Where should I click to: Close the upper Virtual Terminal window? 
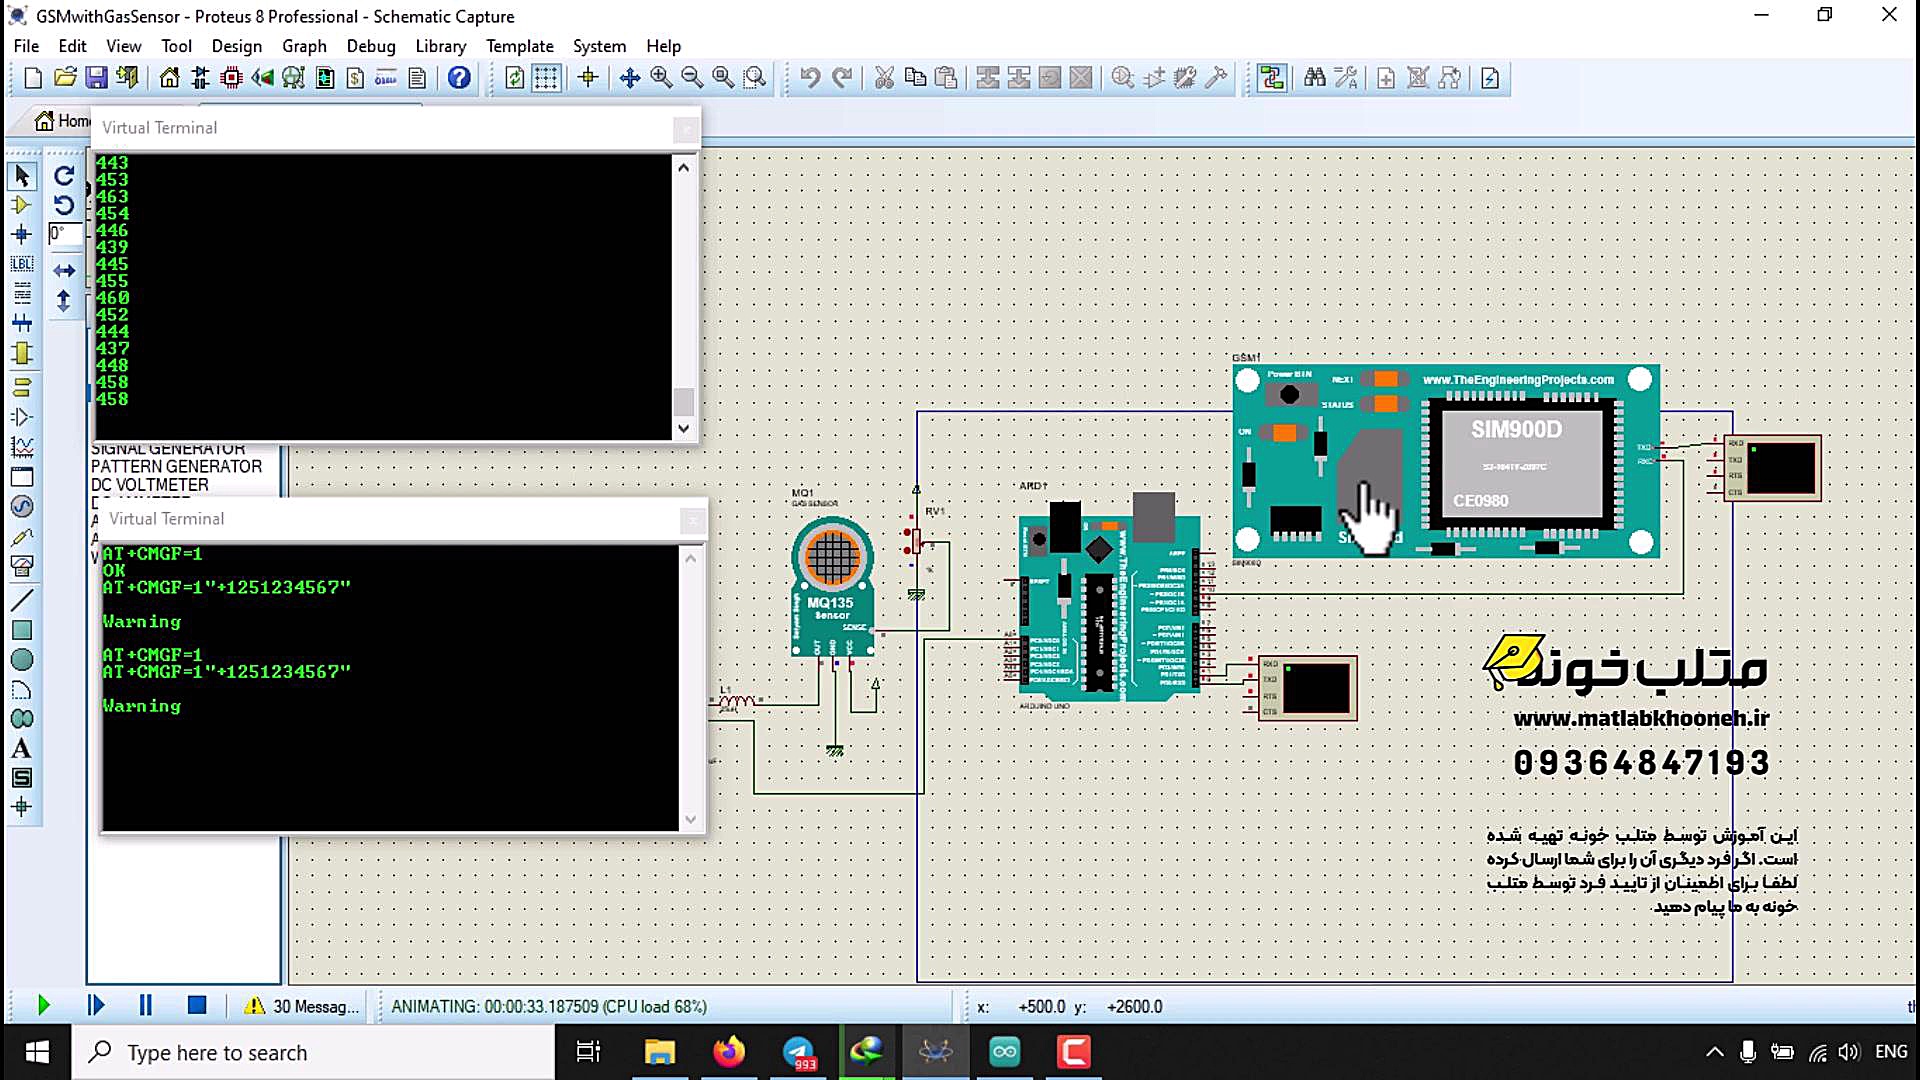pyautogui.click(x=686, y=128)
